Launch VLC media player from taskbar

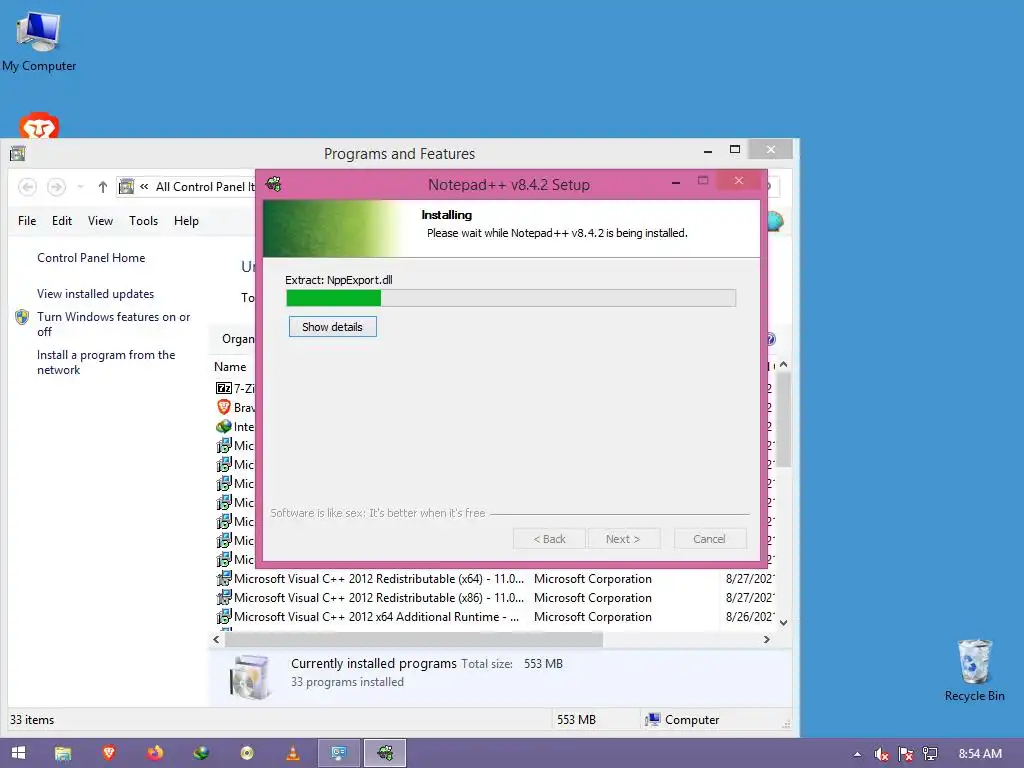pyautogui.click(x=293, y=753)
